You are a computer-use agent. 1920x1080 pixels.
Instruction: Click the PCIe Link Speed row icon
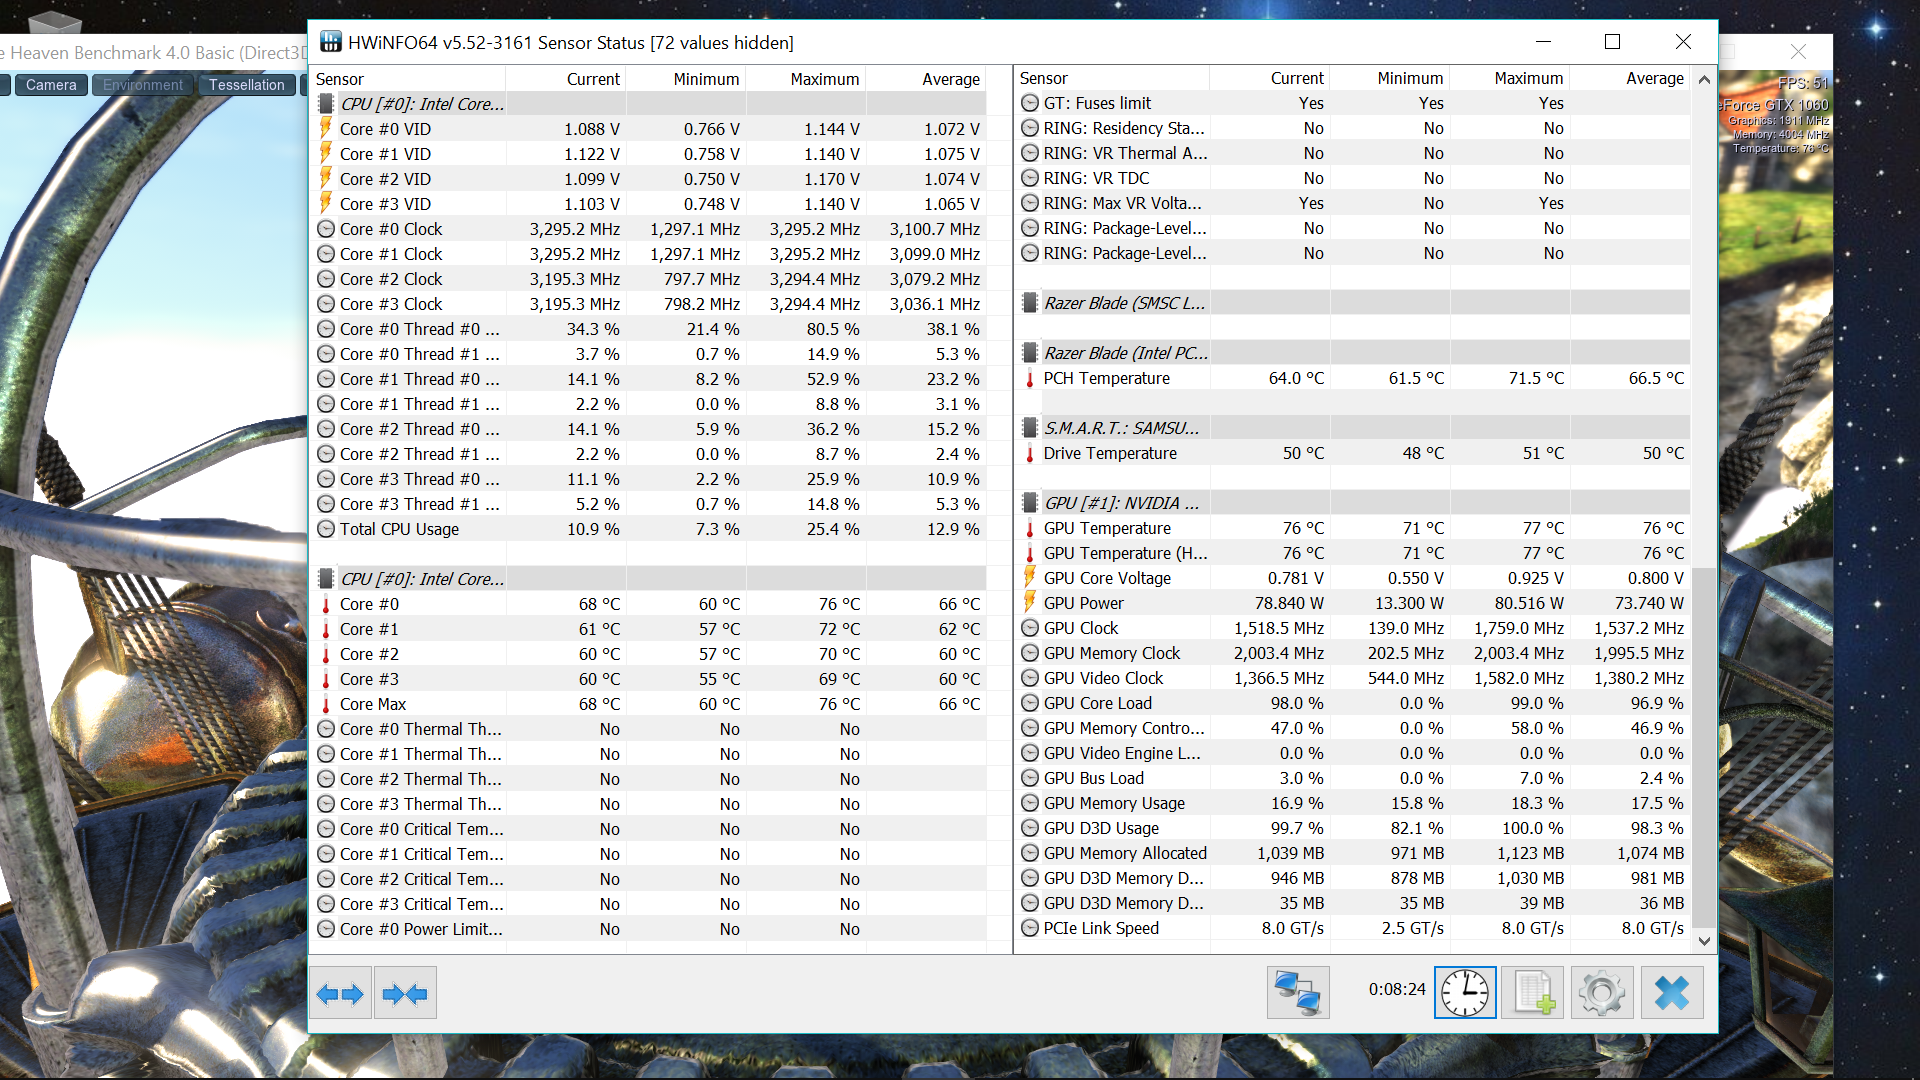pyautogui.click(x=1030, y=928)
